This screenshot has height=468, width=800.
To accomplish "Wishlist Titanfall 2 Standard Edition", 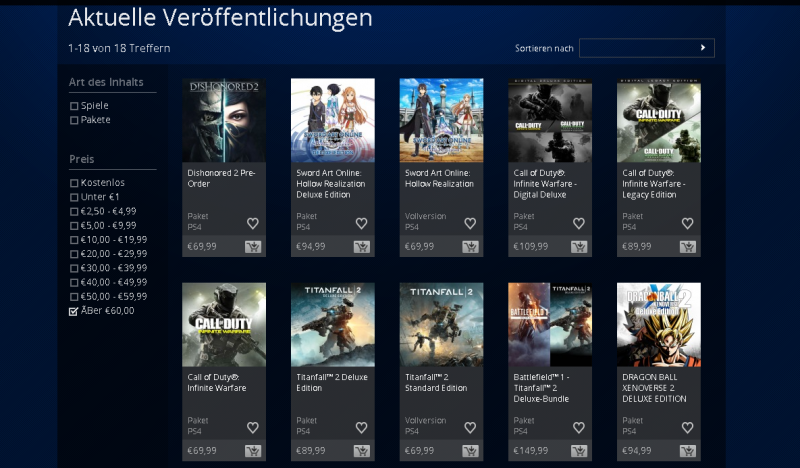I will click(470, 427).
